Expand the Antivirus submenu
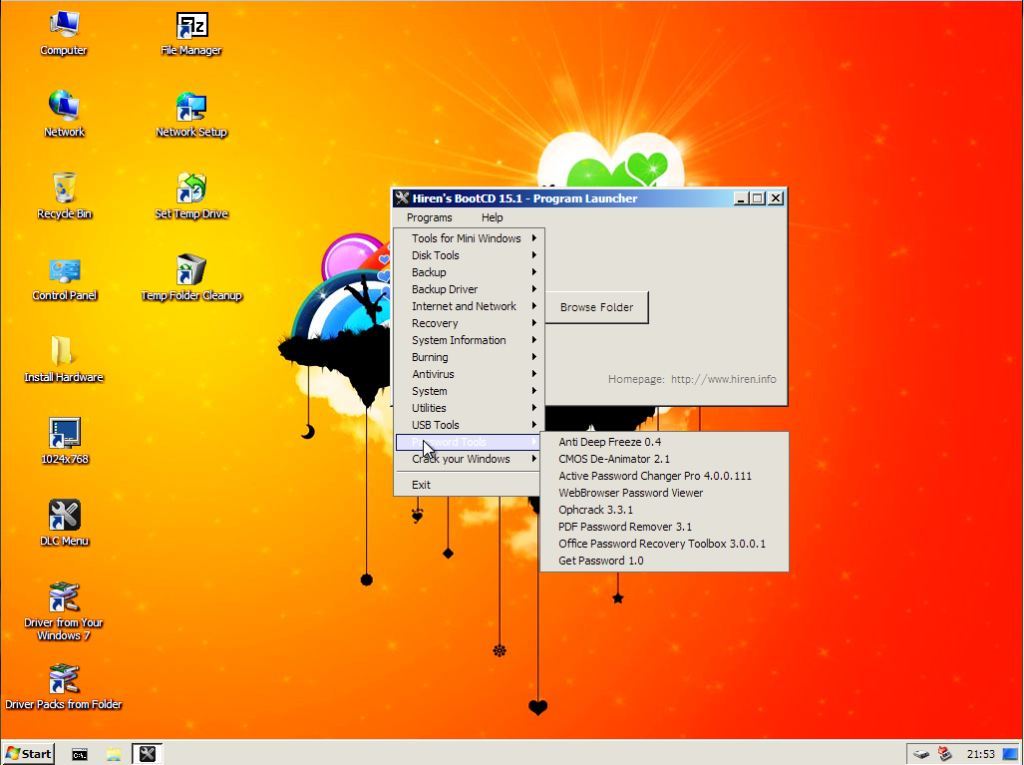1024x765 pixels. 469,374
